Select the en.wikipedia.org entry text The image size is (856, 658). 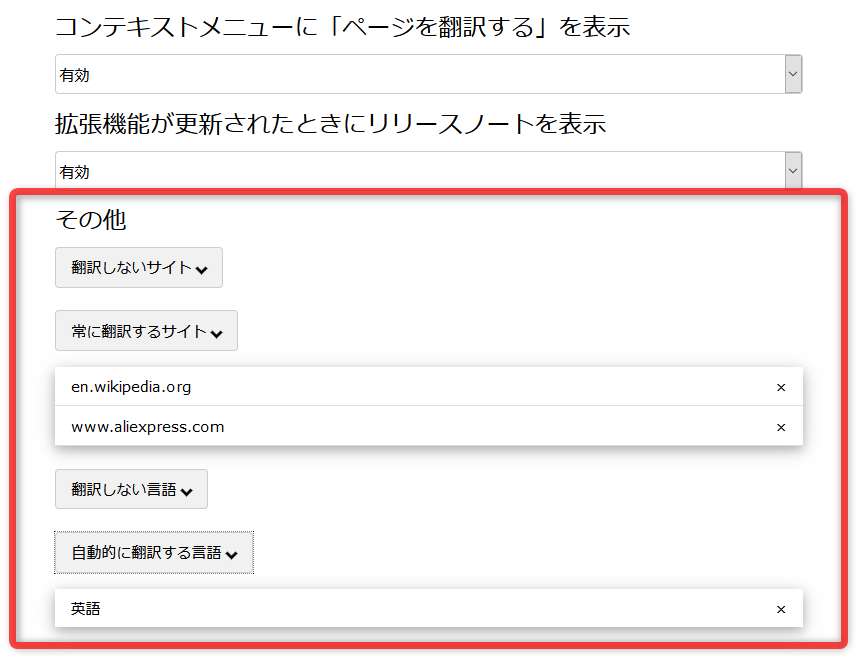[x=131, y=387]
